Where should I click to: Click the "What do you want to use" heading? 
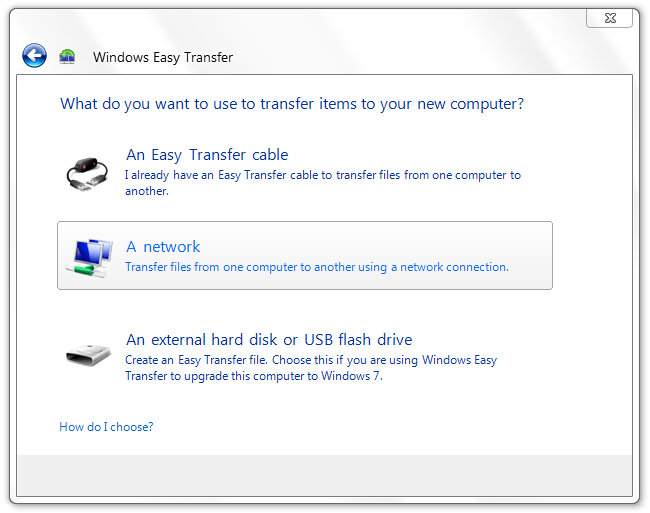pyautogui.click(x=292, y=104)
